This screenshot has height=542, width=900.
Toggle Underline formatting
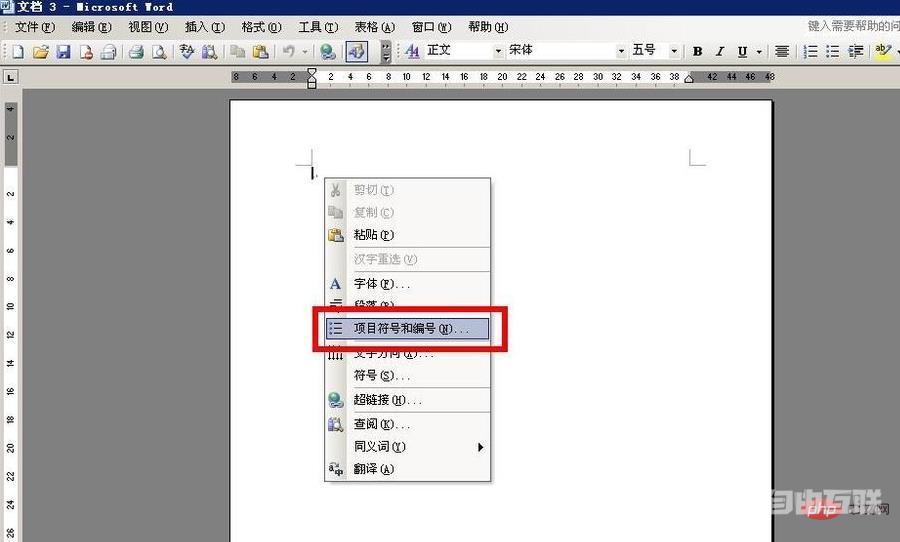point(742,51)
